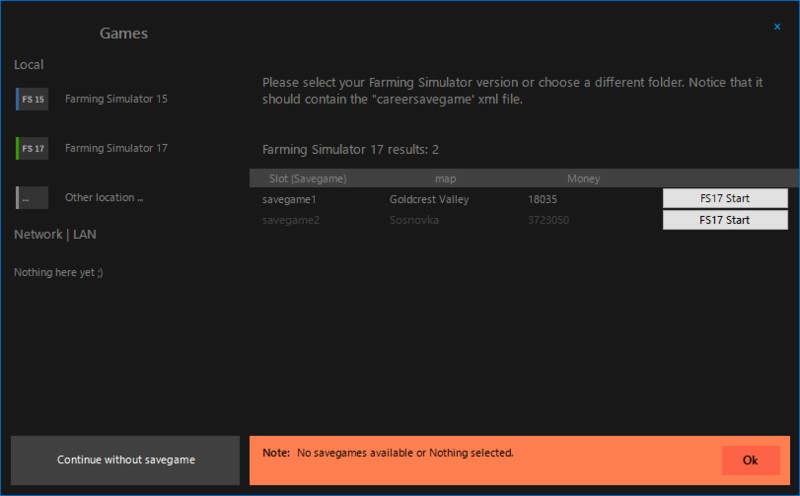Viewport: 800px width, 496px height.
Task: Click the green FS 17 icon badge
Action: (32, 148)
